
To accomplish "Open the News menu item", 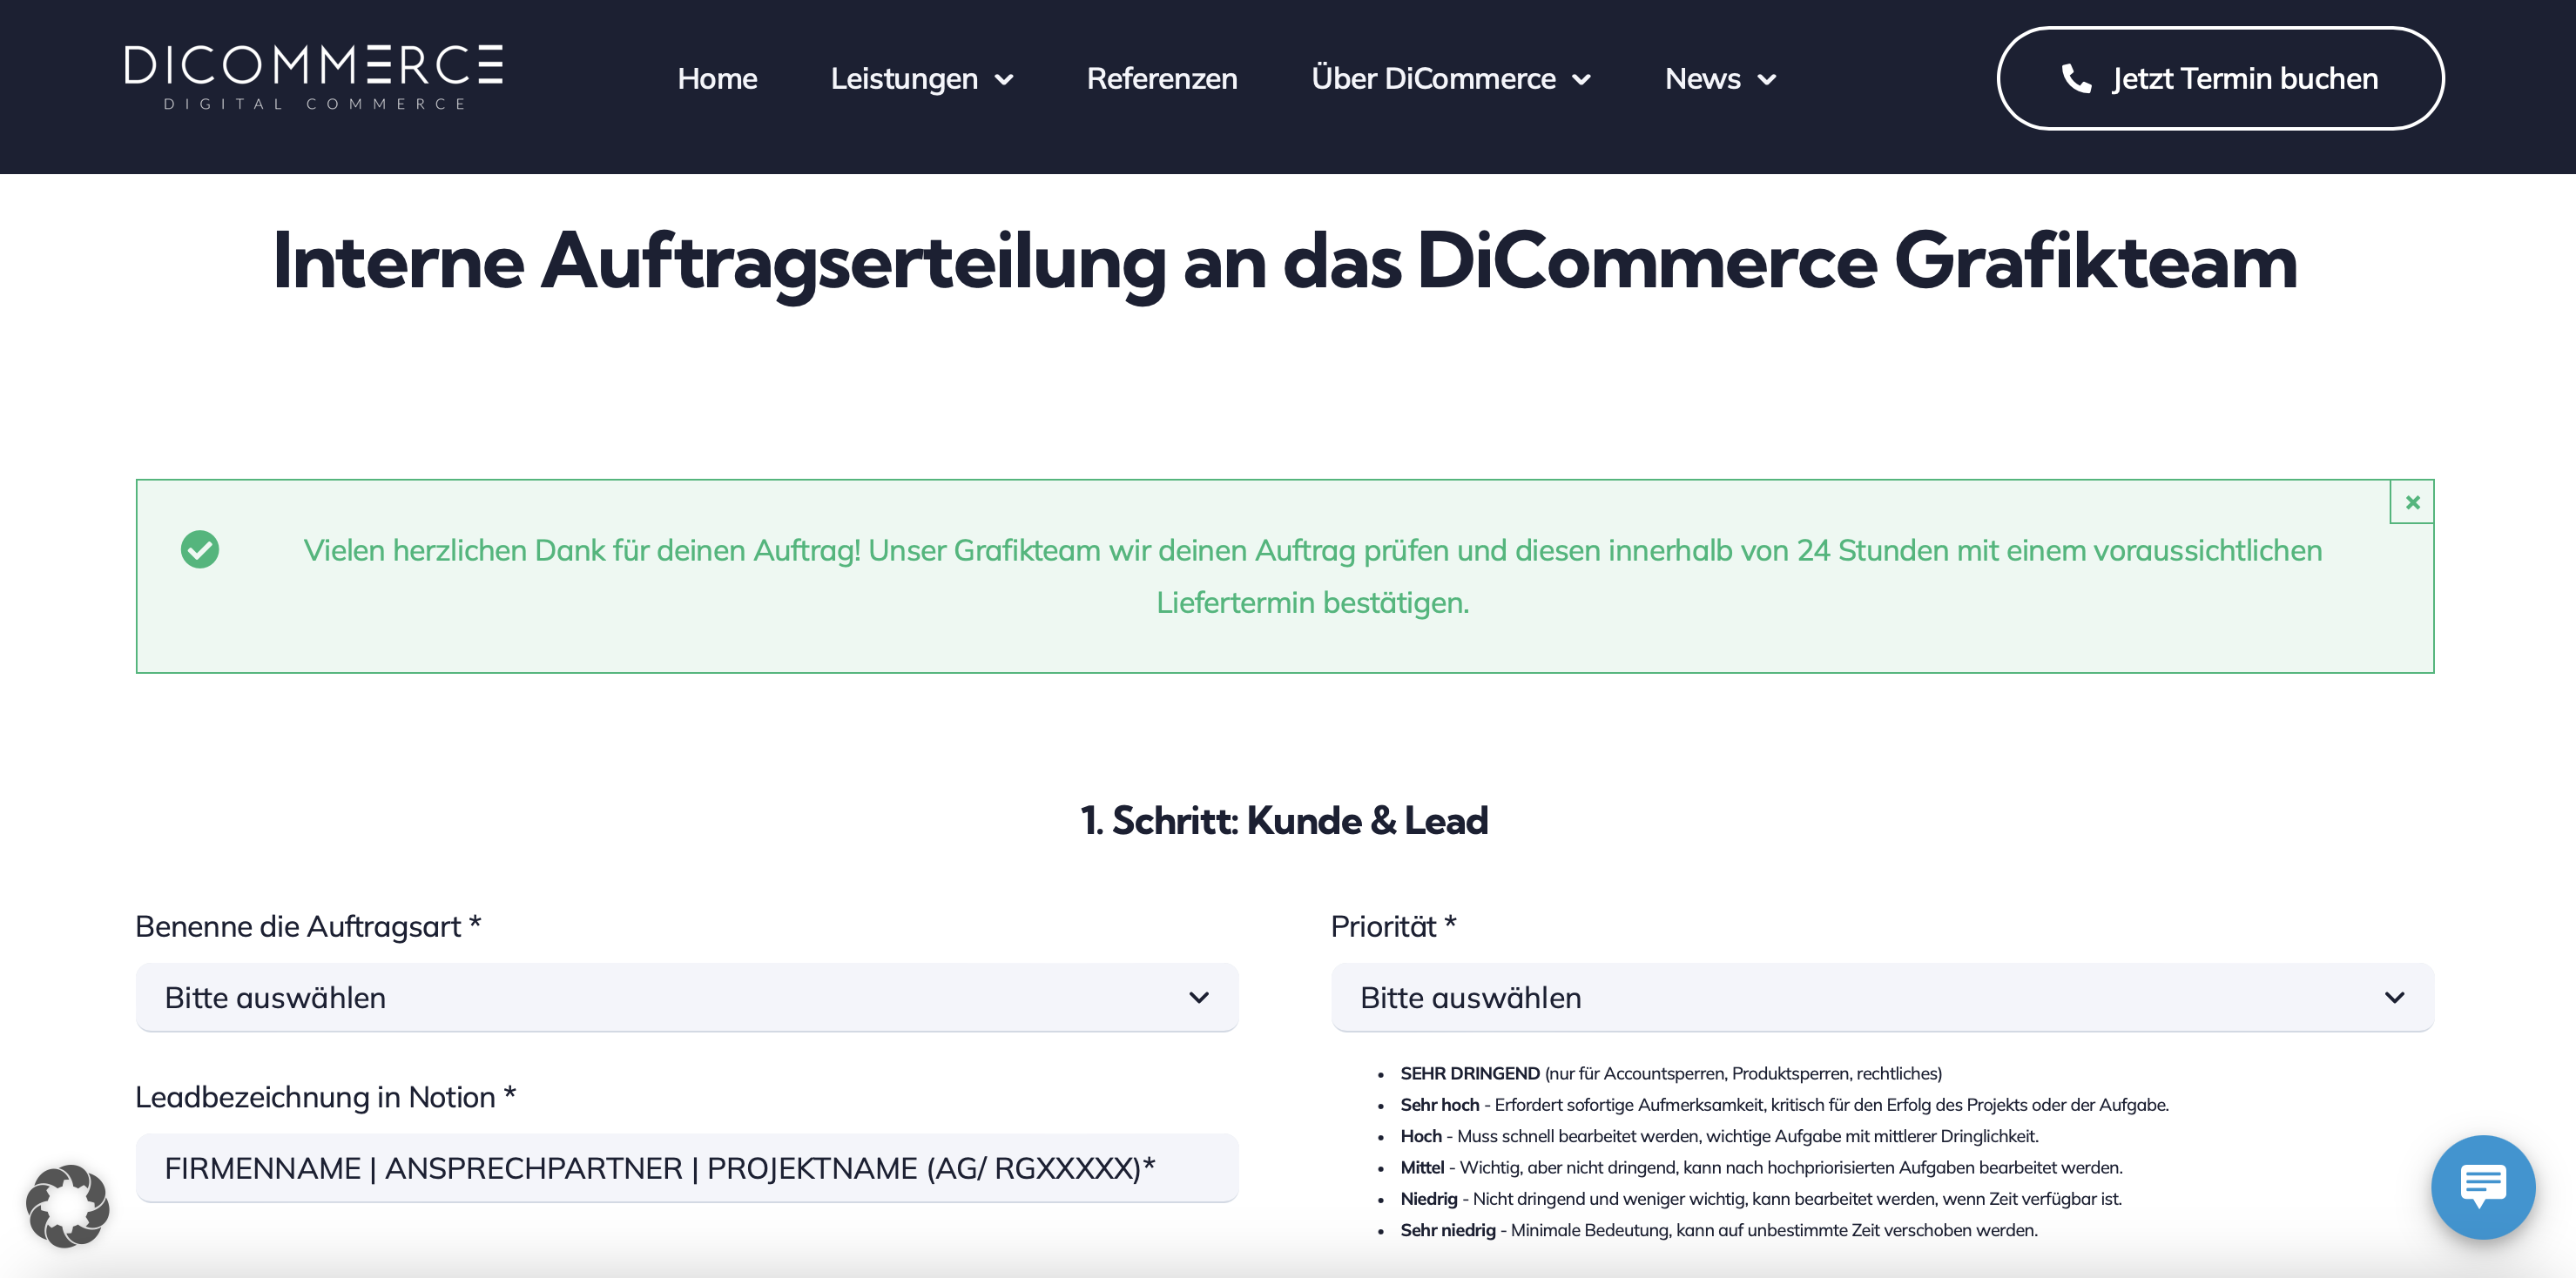I will click(1702, 78).
